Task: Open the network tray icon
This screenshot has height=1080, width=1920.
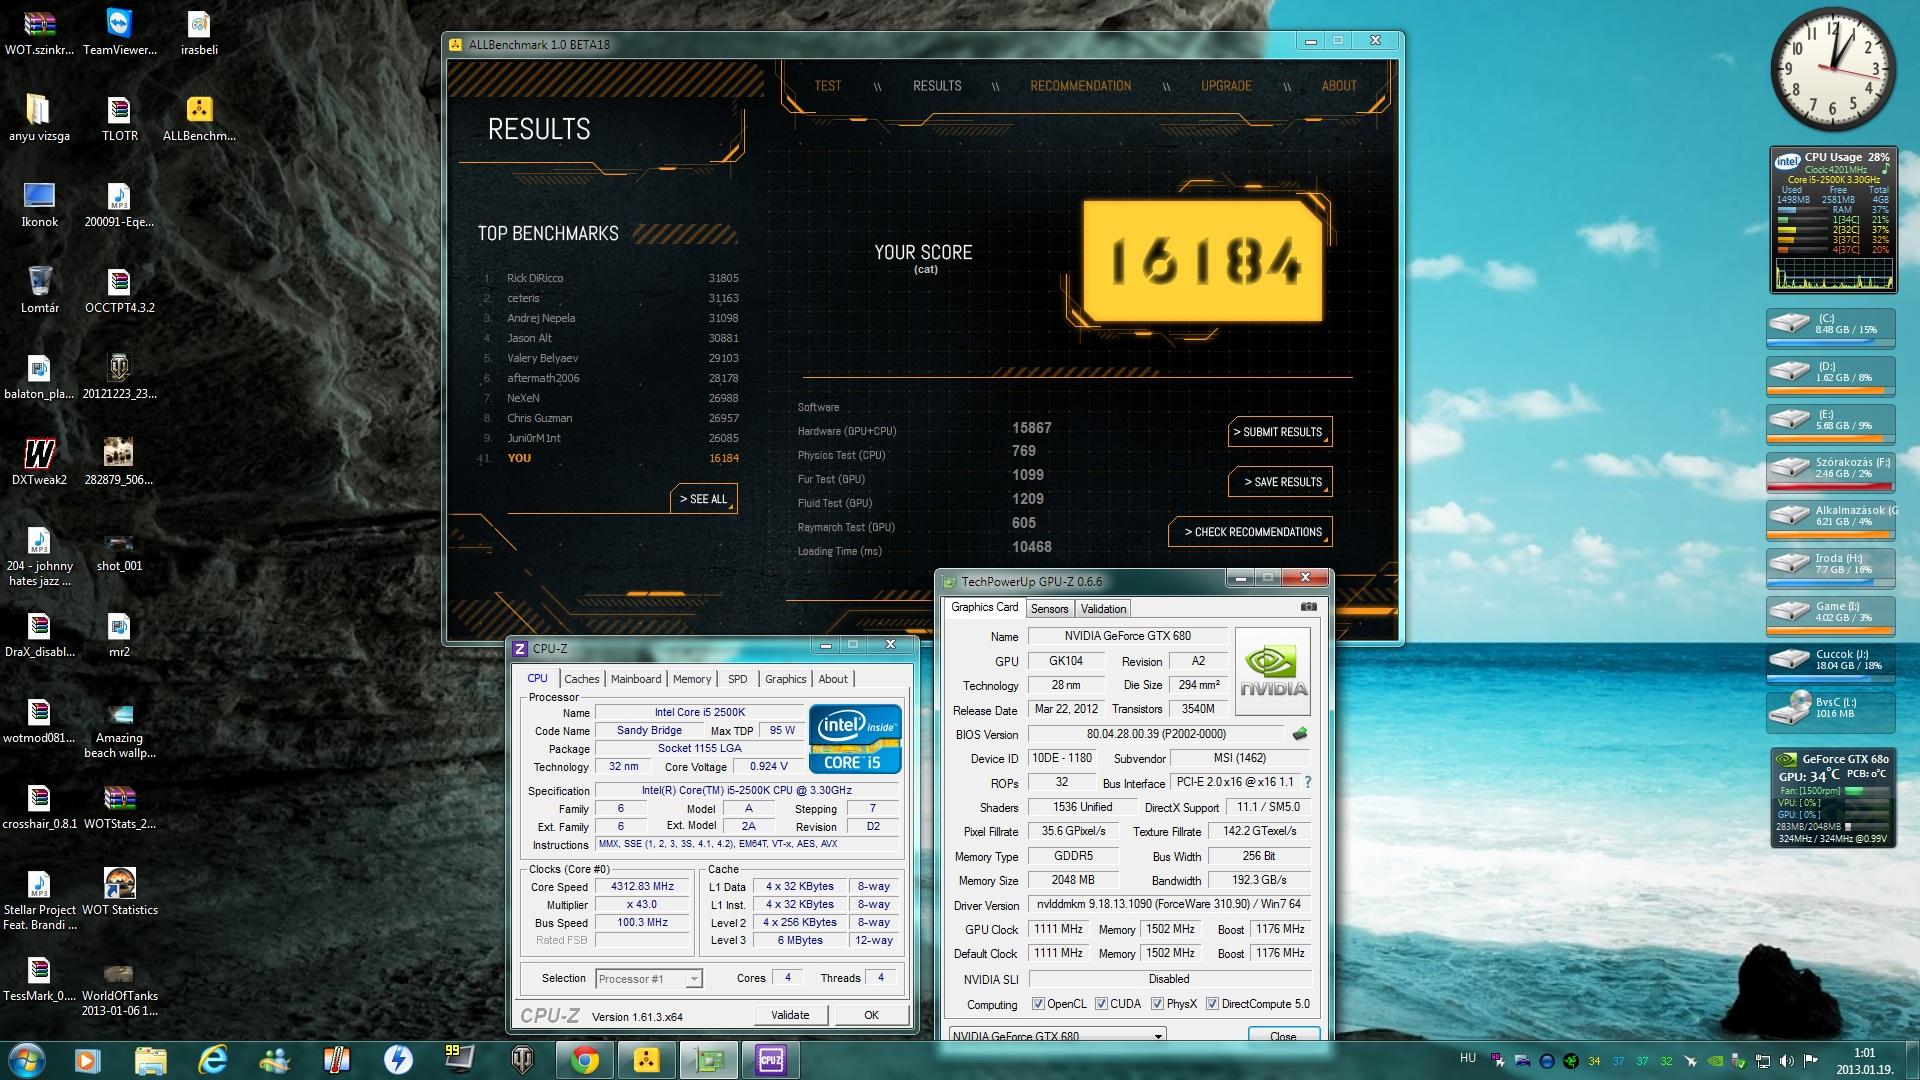Action: (x=1763, y=1061)
